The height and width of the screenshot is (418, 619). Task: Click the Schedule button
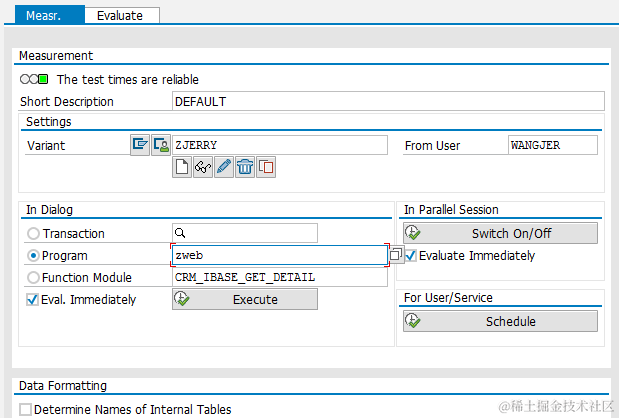pyautogui.click(x=500, y=321)
